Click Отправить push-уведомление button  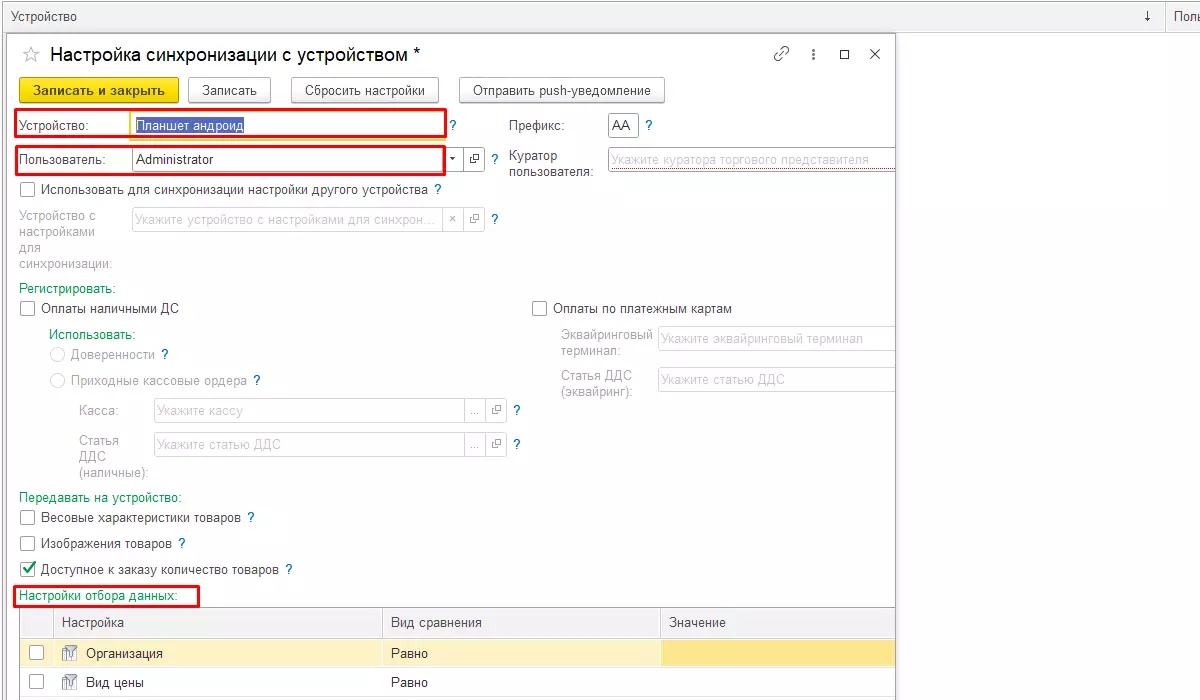point(562,90)
